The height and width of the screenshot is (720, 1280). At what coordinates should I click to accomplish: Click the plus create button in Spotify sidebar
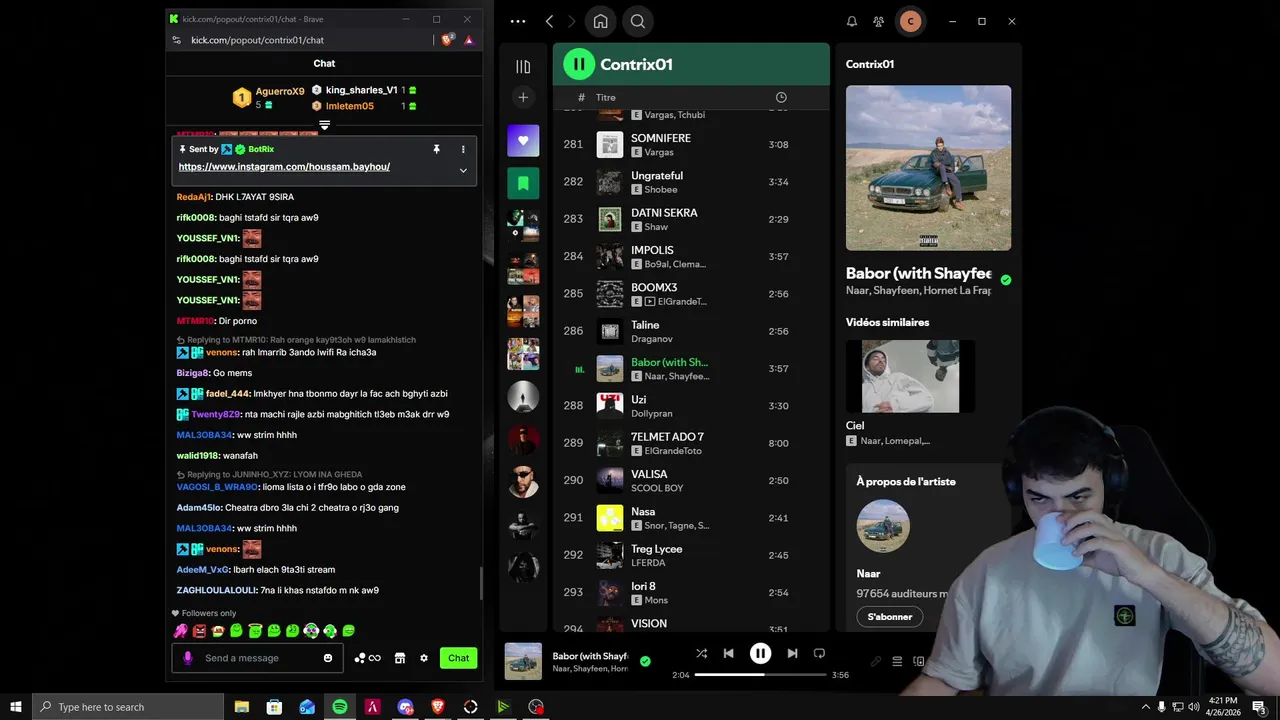pyautogui.click(x=523, y=97)
